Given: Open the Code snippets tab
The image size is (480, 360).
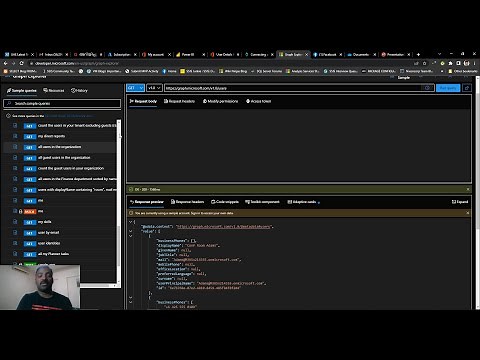Looking at the screenshot, I should tap(225, 202).
